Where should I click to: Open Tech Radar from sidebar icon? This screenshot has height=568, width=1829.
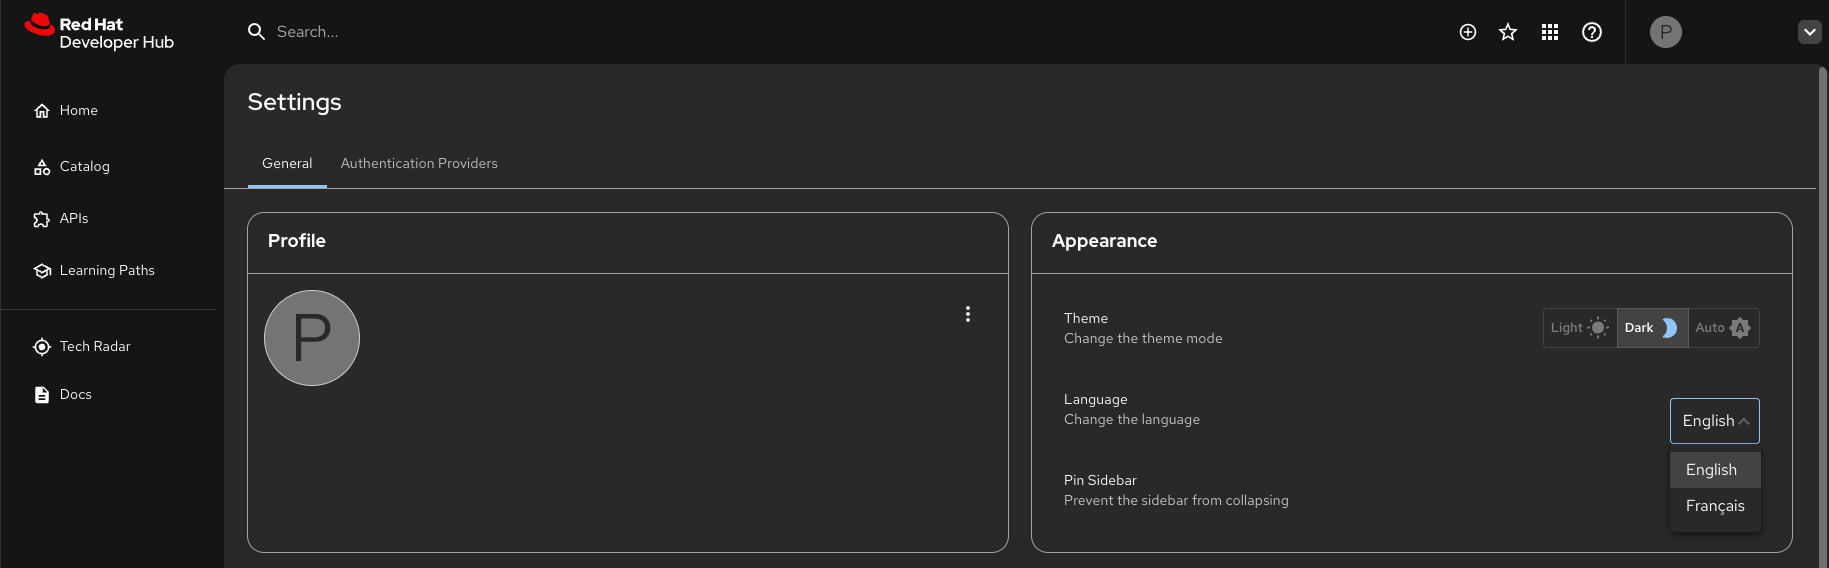(x=42, y=347)
